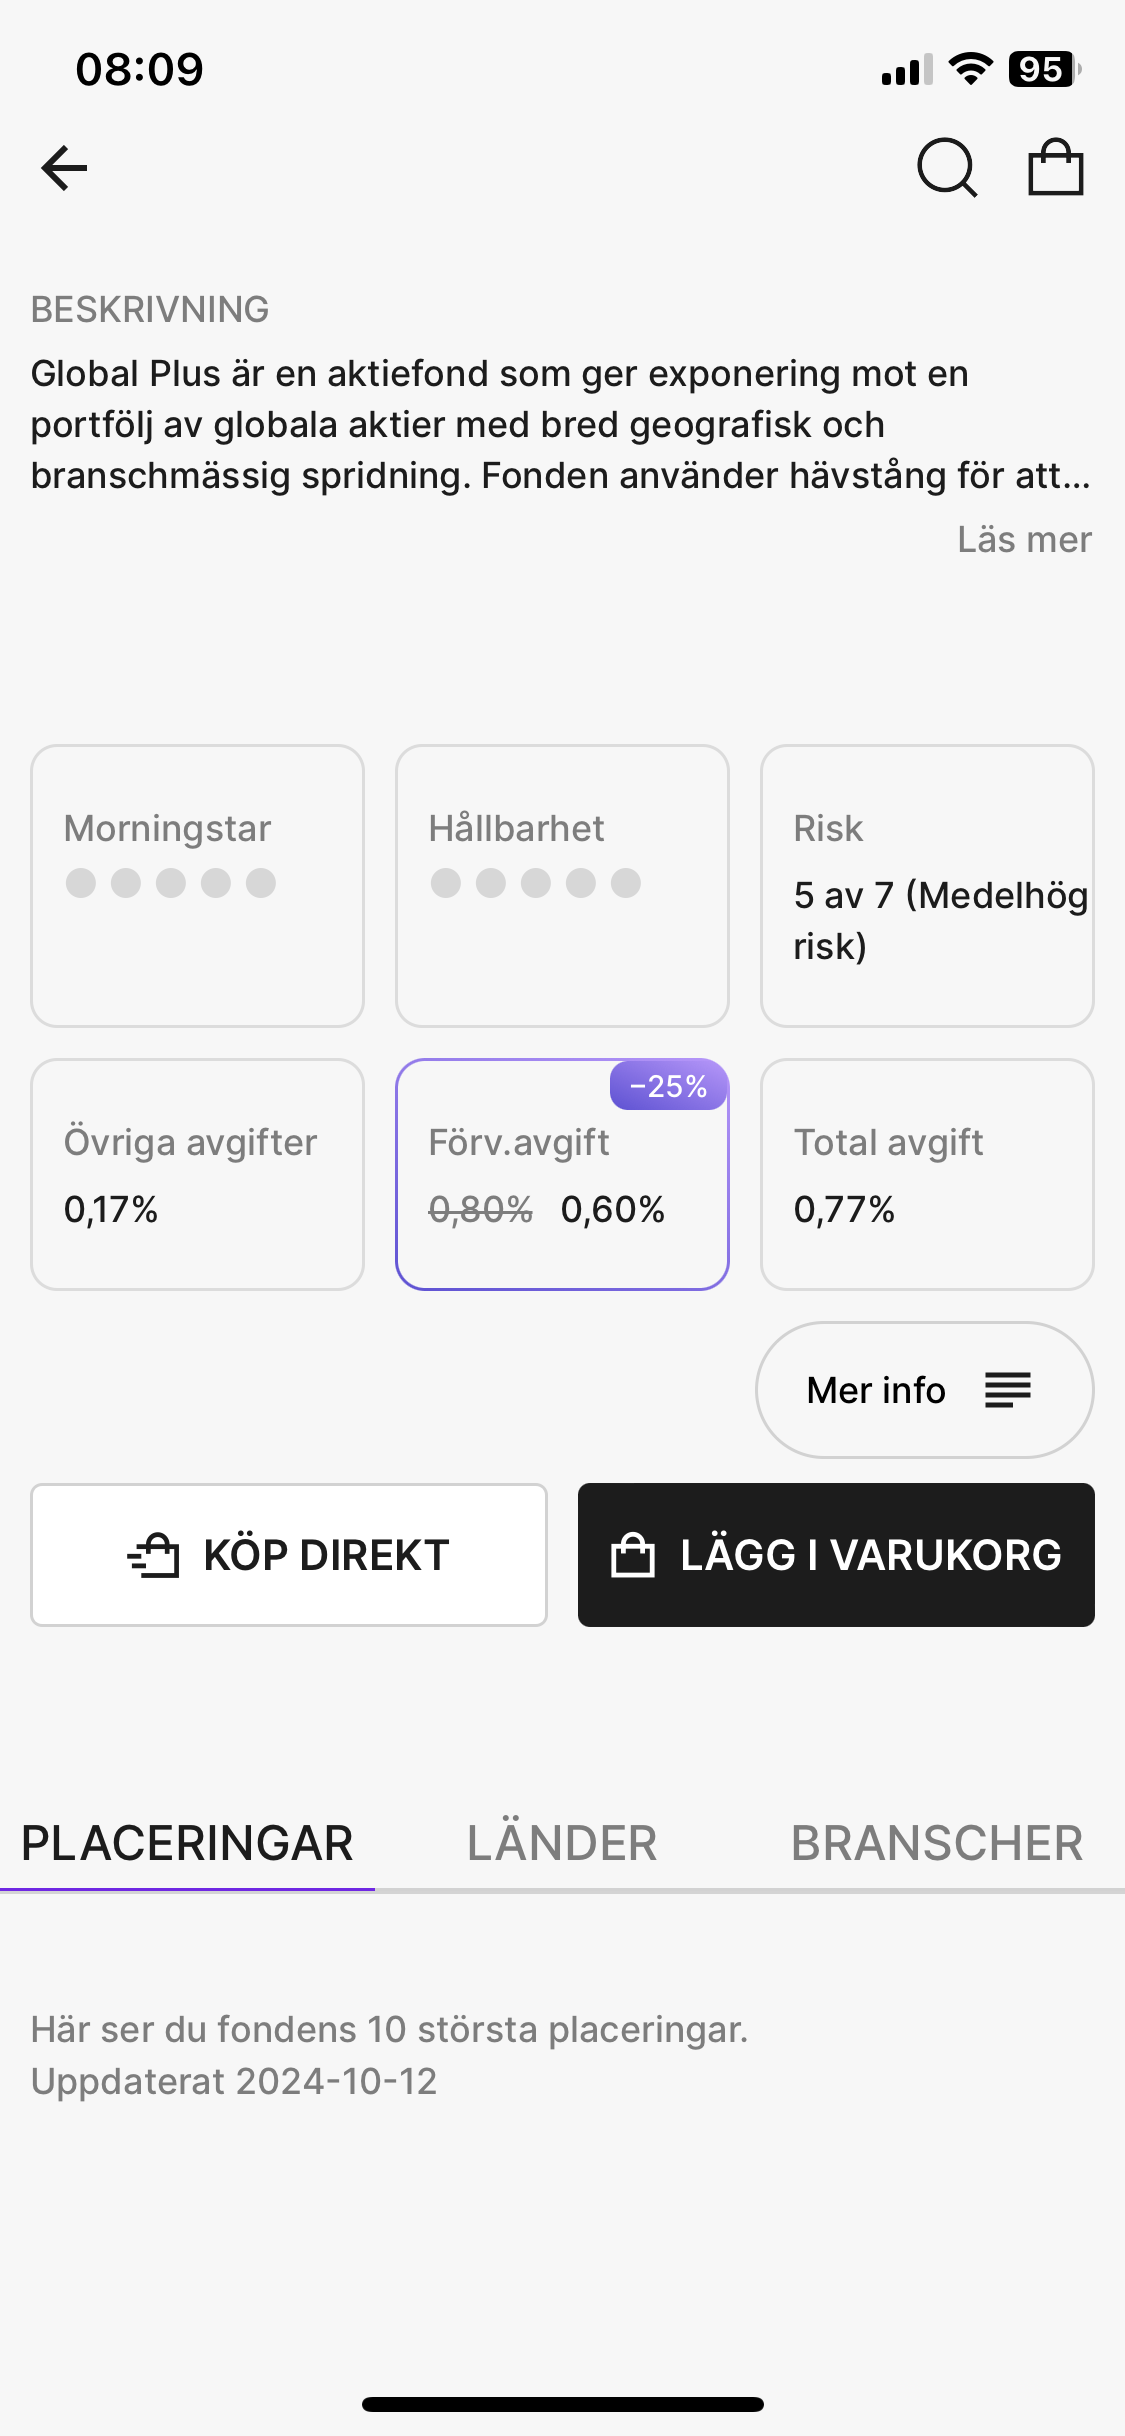The width and height of the screenshot is (1125, 2436).
Task: Open the Risk 5 av 7 card
Action: [927, 885]
